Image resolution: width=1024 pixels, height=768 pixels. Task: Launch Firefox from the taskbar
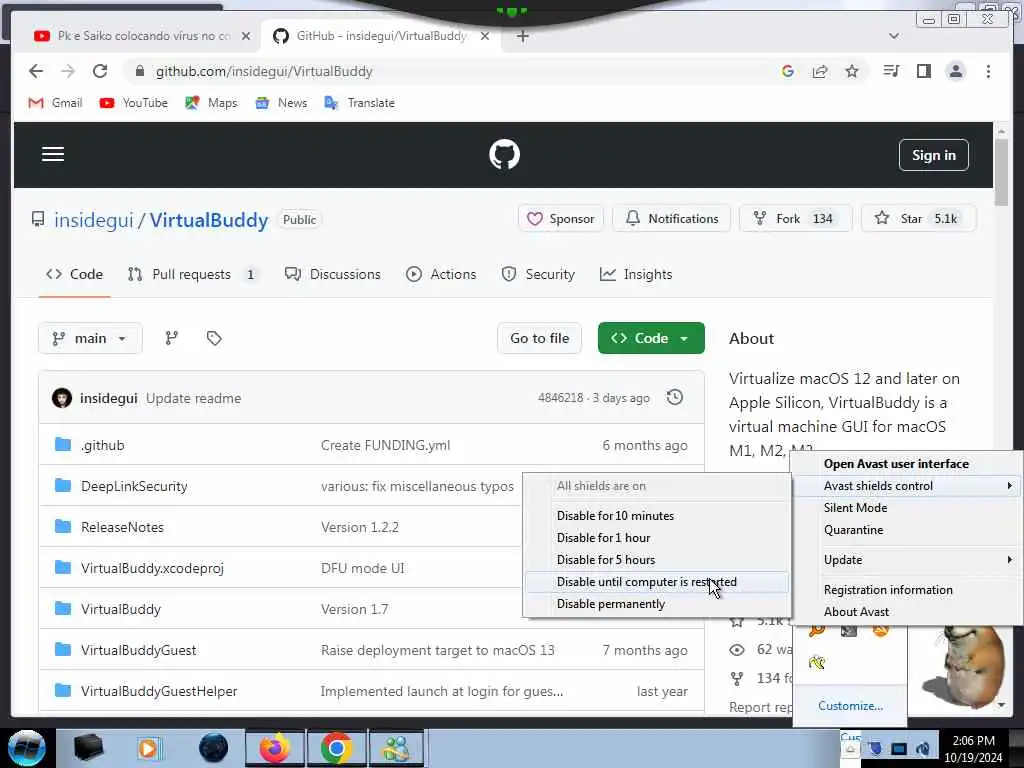click(x=274, y=748)
